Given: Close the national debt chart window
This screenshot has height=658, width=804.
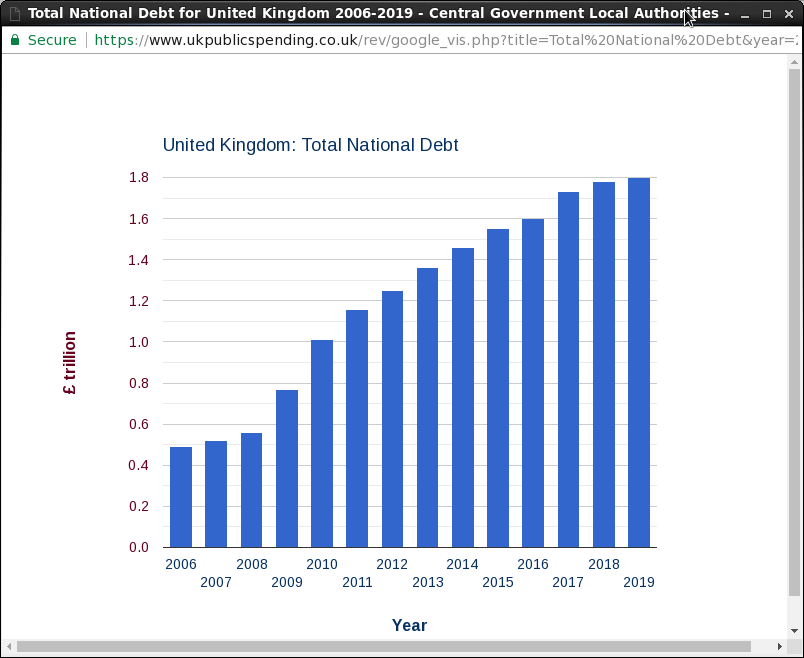Looking at the screenshot, I should (789, 14).
